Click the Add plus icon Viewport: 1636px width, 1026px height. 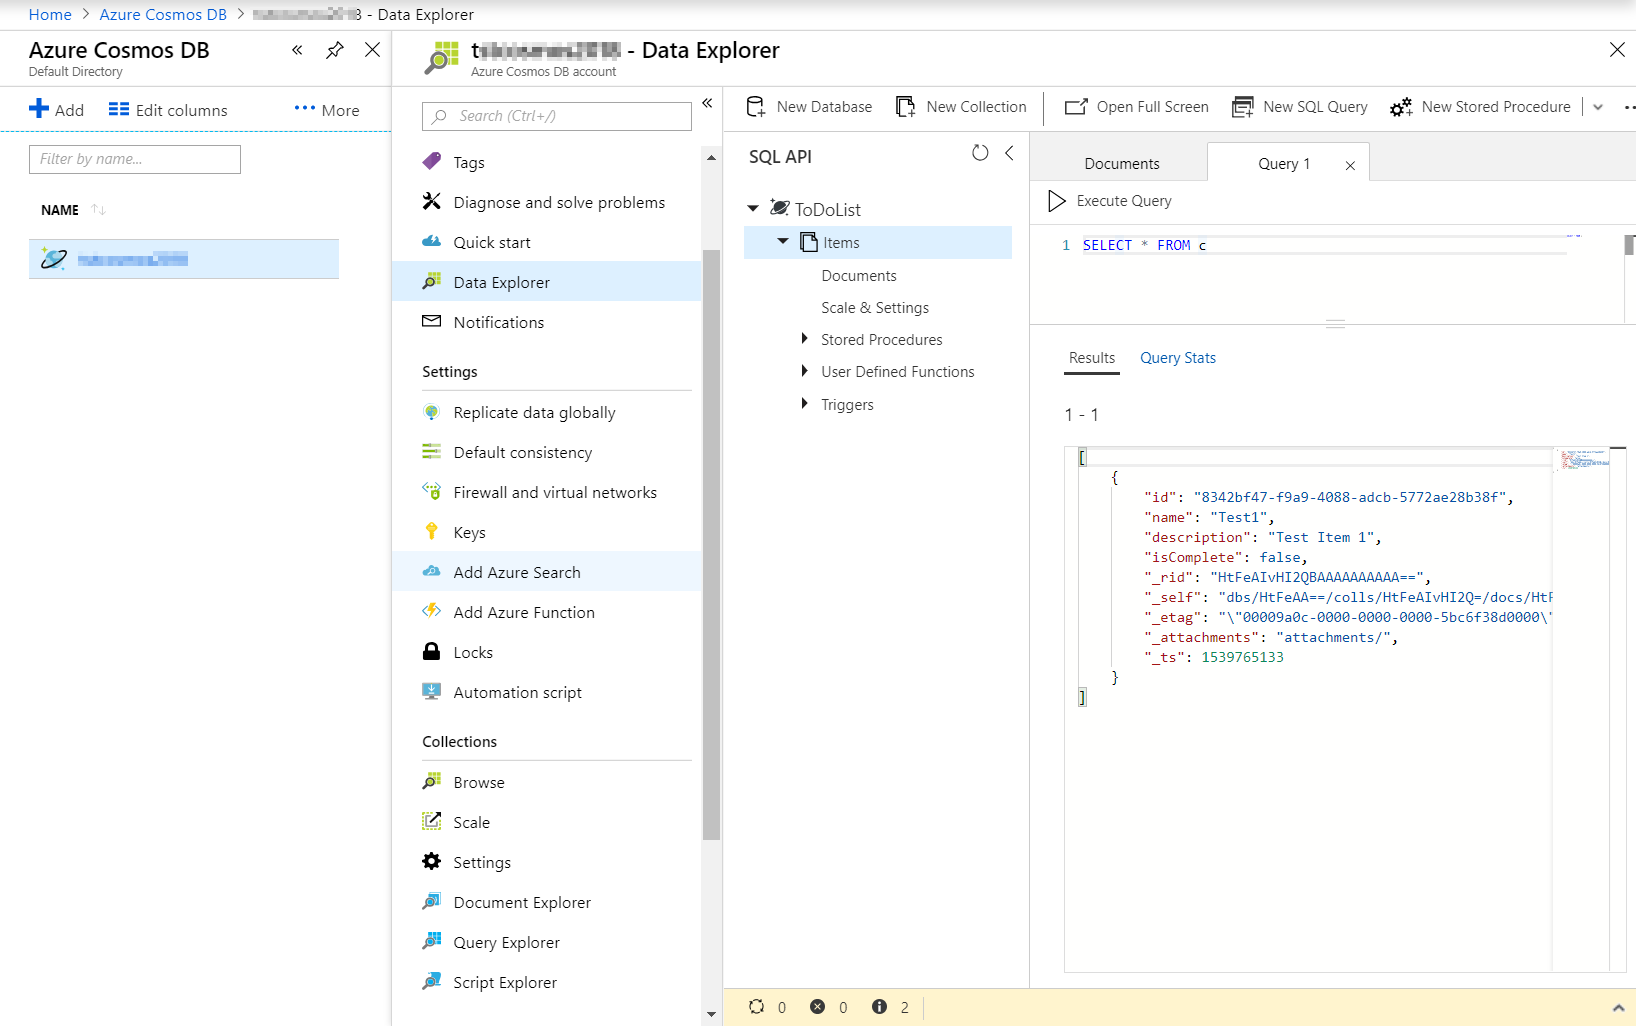pos(39,109)
